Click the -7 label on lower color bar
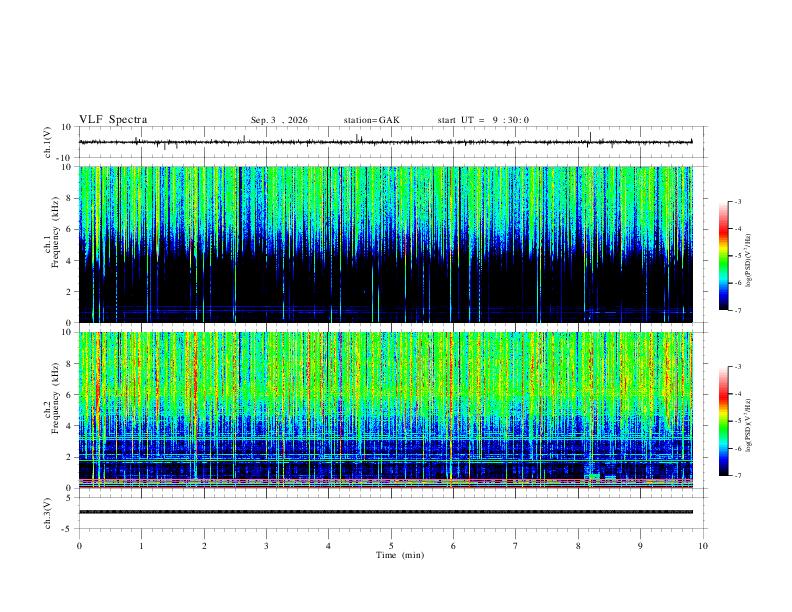The image size is (792, 612). point(738,476)
